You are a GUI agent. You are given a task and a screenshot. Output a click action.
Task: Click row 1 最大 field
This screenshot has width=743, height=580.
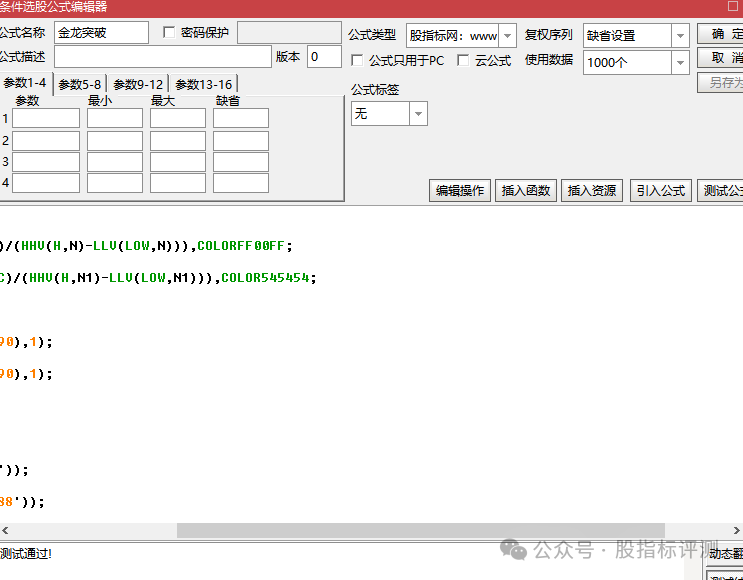[x=178, y=118]
